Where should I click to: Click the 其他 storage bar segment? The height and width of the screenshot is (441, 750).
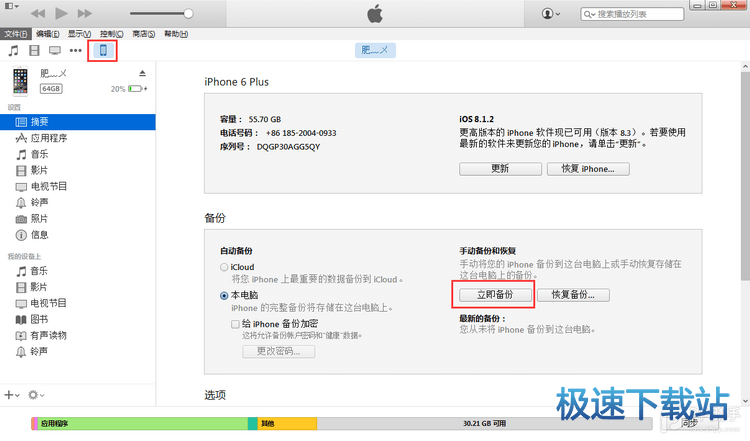[x=287, y=423]
